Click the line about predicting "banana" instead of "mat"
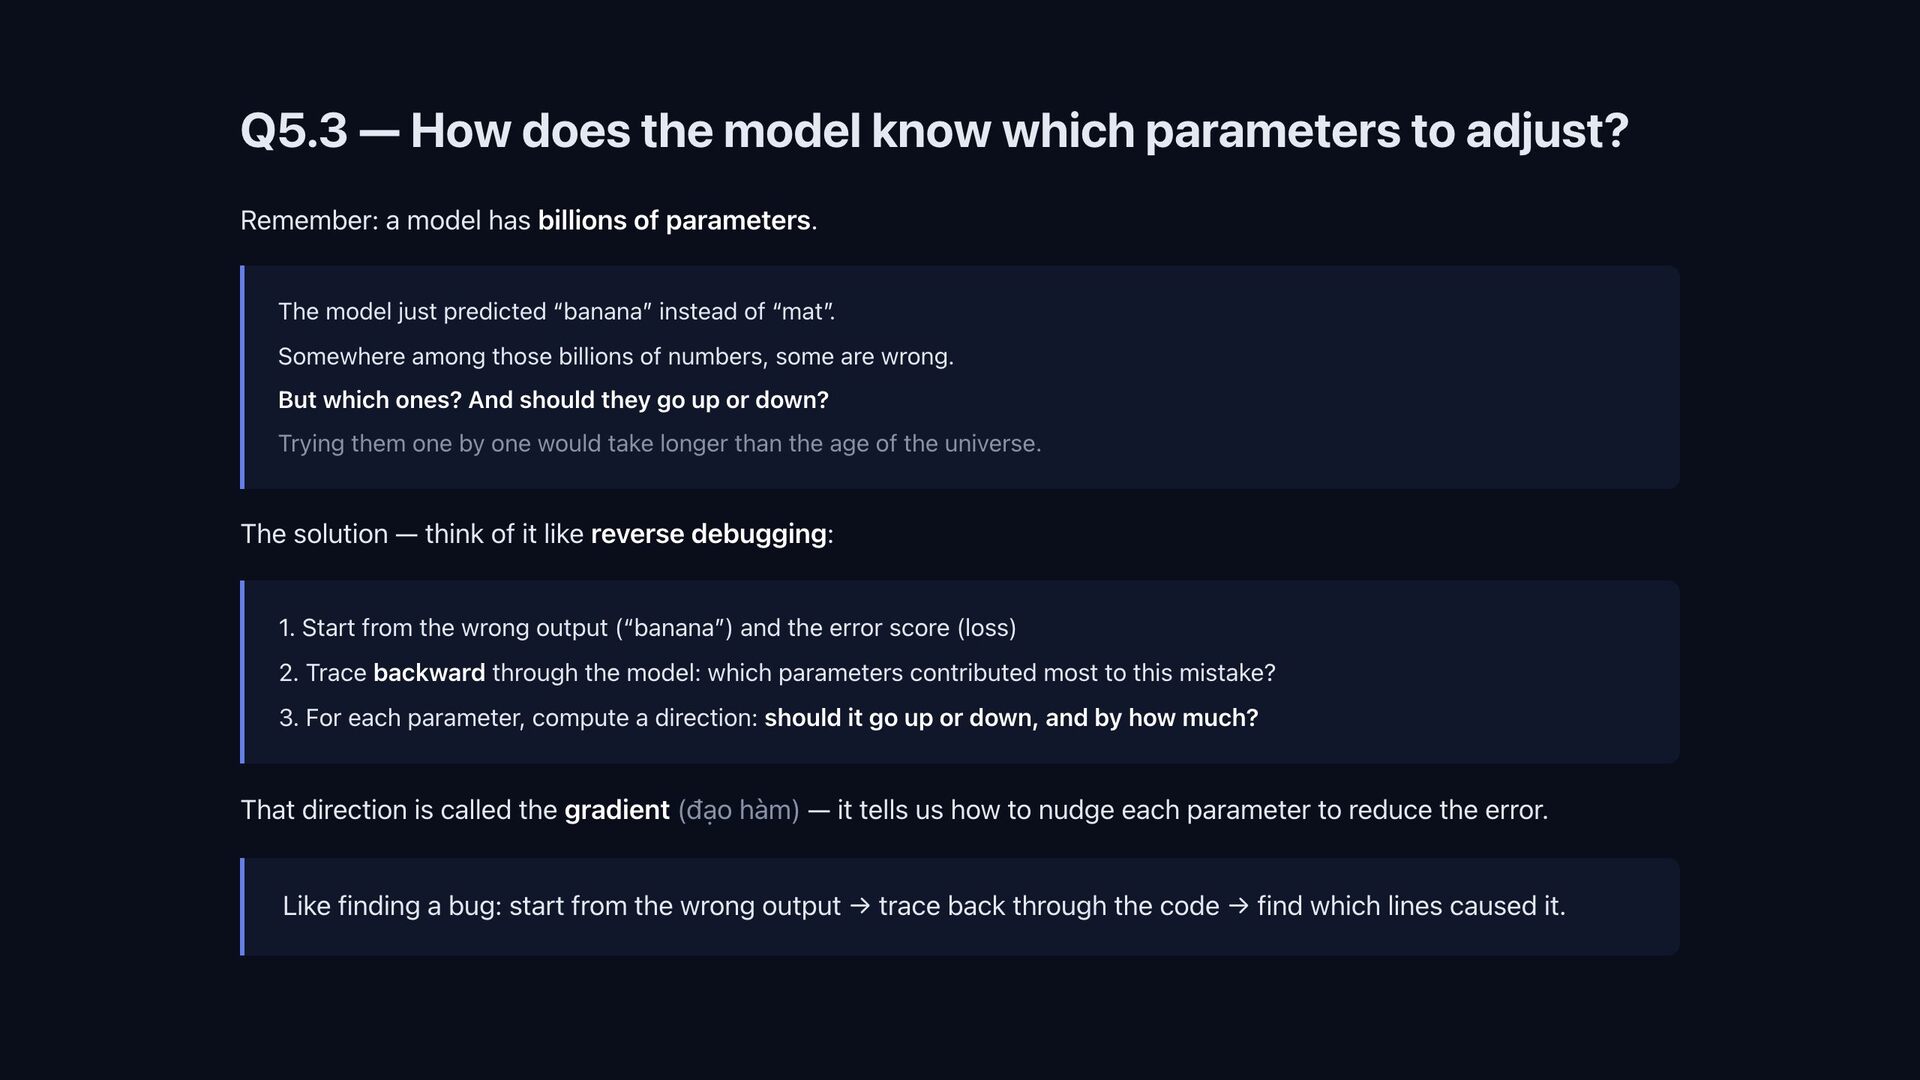The image size is (1920, 1080). tap(556, 311)
